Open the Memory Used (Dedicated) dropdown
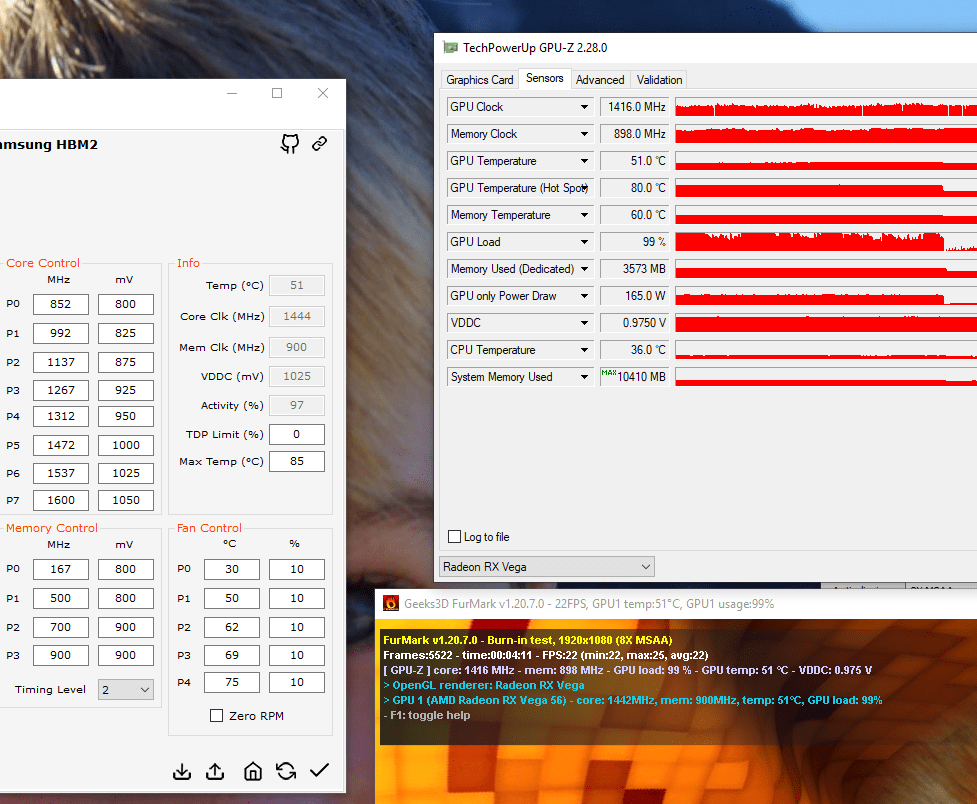Image resolution: width=977 pixels, height=804 pixels. click(519, 269)
